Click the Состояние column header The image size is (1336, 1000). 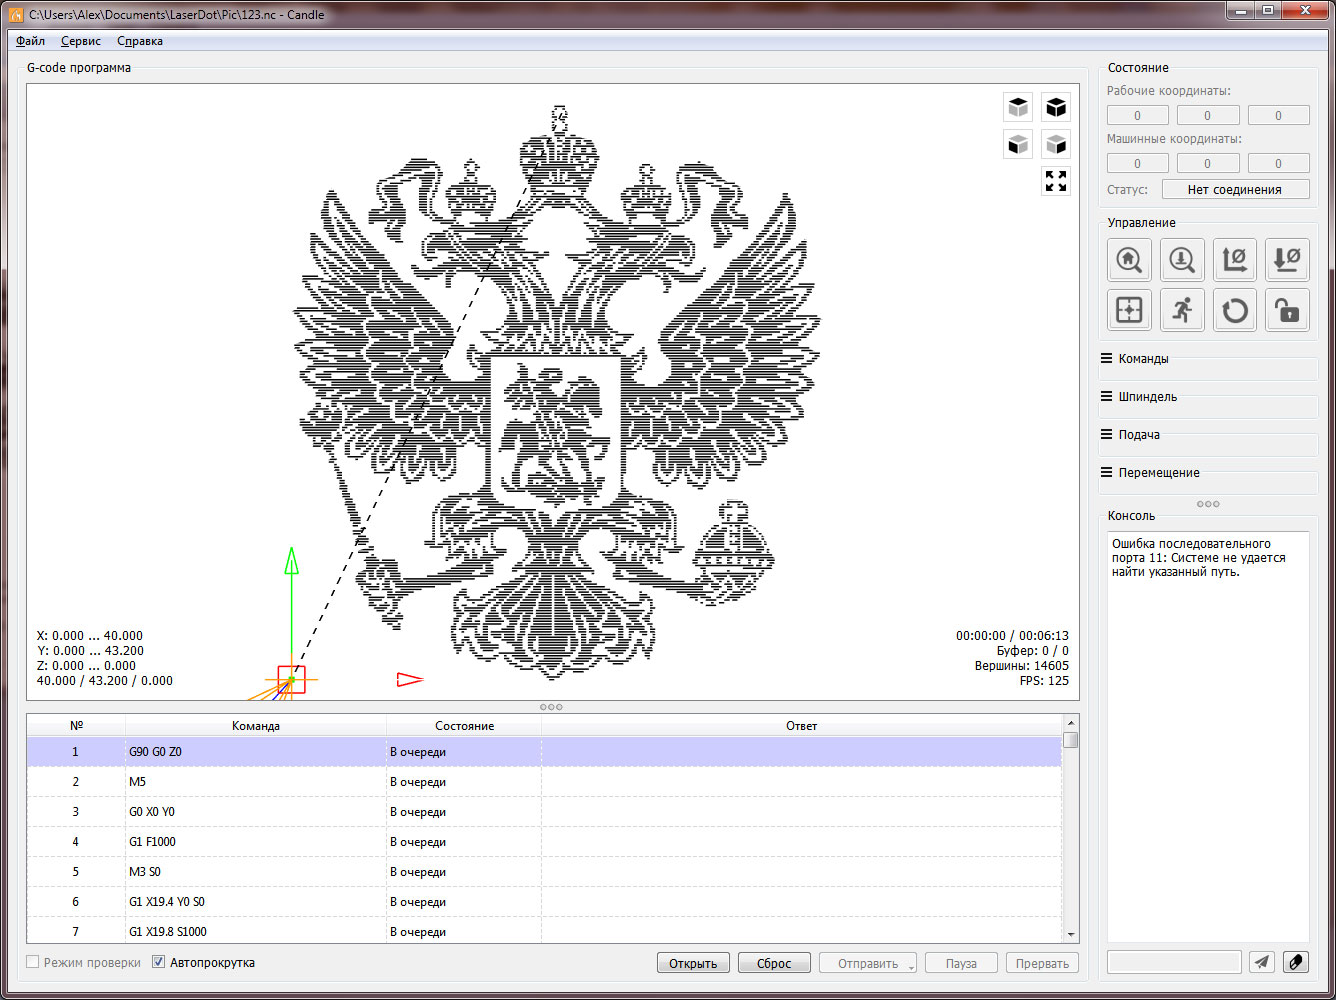tap(464, 726)
